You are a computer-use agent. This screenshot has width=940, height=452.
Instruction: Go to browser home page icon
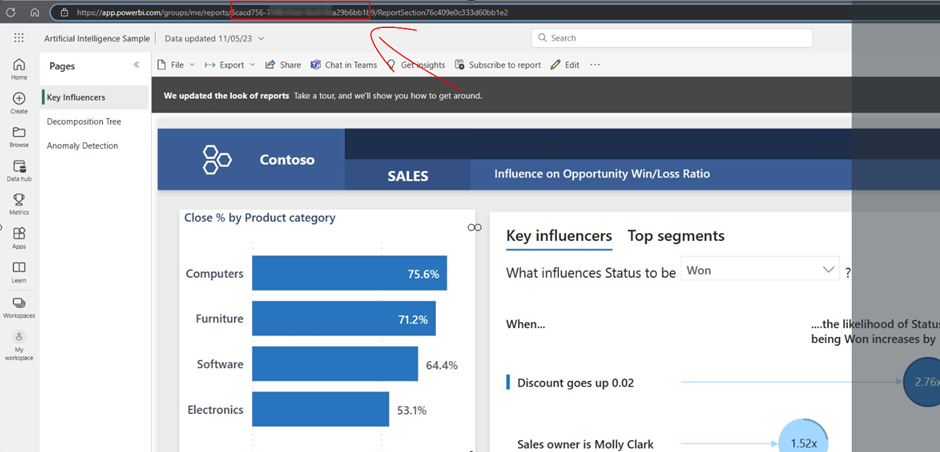pos(35,12)
